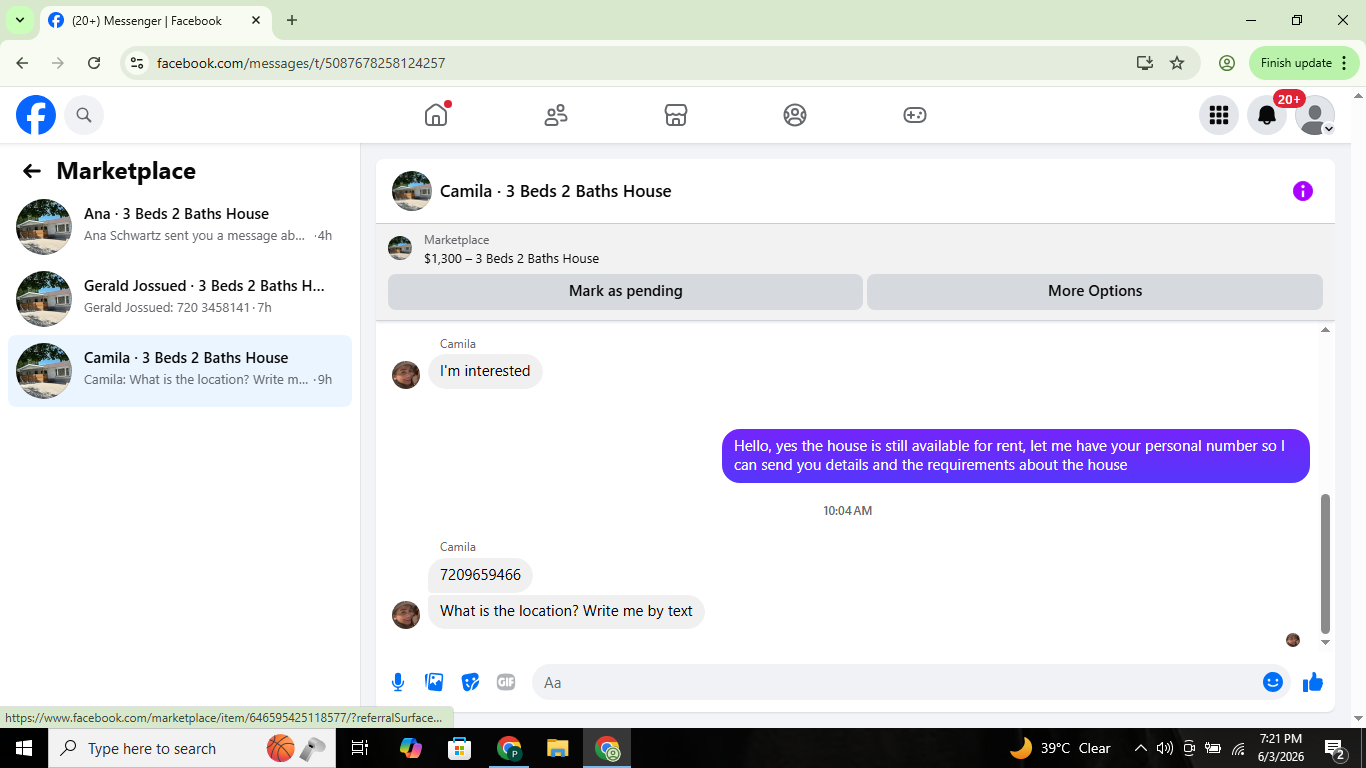The width and height of the screenshot is (1366, 768).
Task: Click Camila's chat header profile photo
Action: tap(412, 191)
